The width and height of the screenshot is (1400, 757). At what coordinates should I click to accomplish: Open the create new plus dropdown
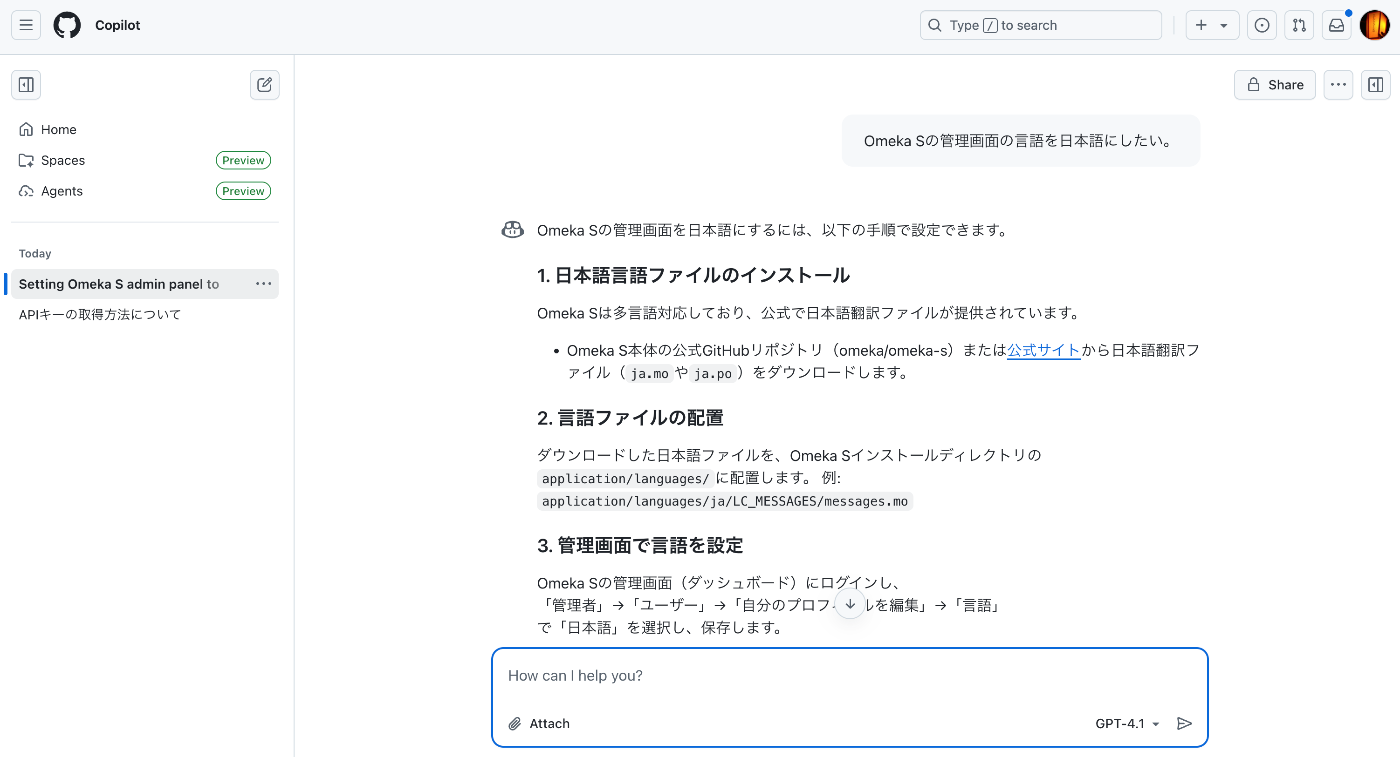pos(1212,25)
